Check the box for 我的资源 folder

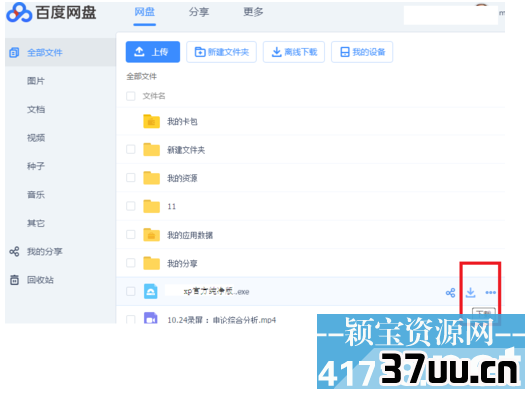tap(131, 178)
